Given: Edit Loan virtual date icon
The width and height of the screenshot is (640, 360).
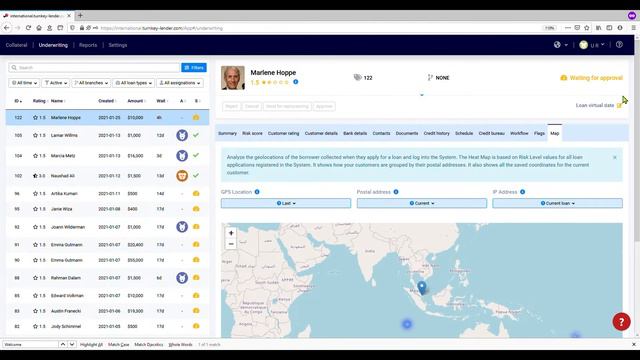Looking at the screenshot, I should (619, 105).
